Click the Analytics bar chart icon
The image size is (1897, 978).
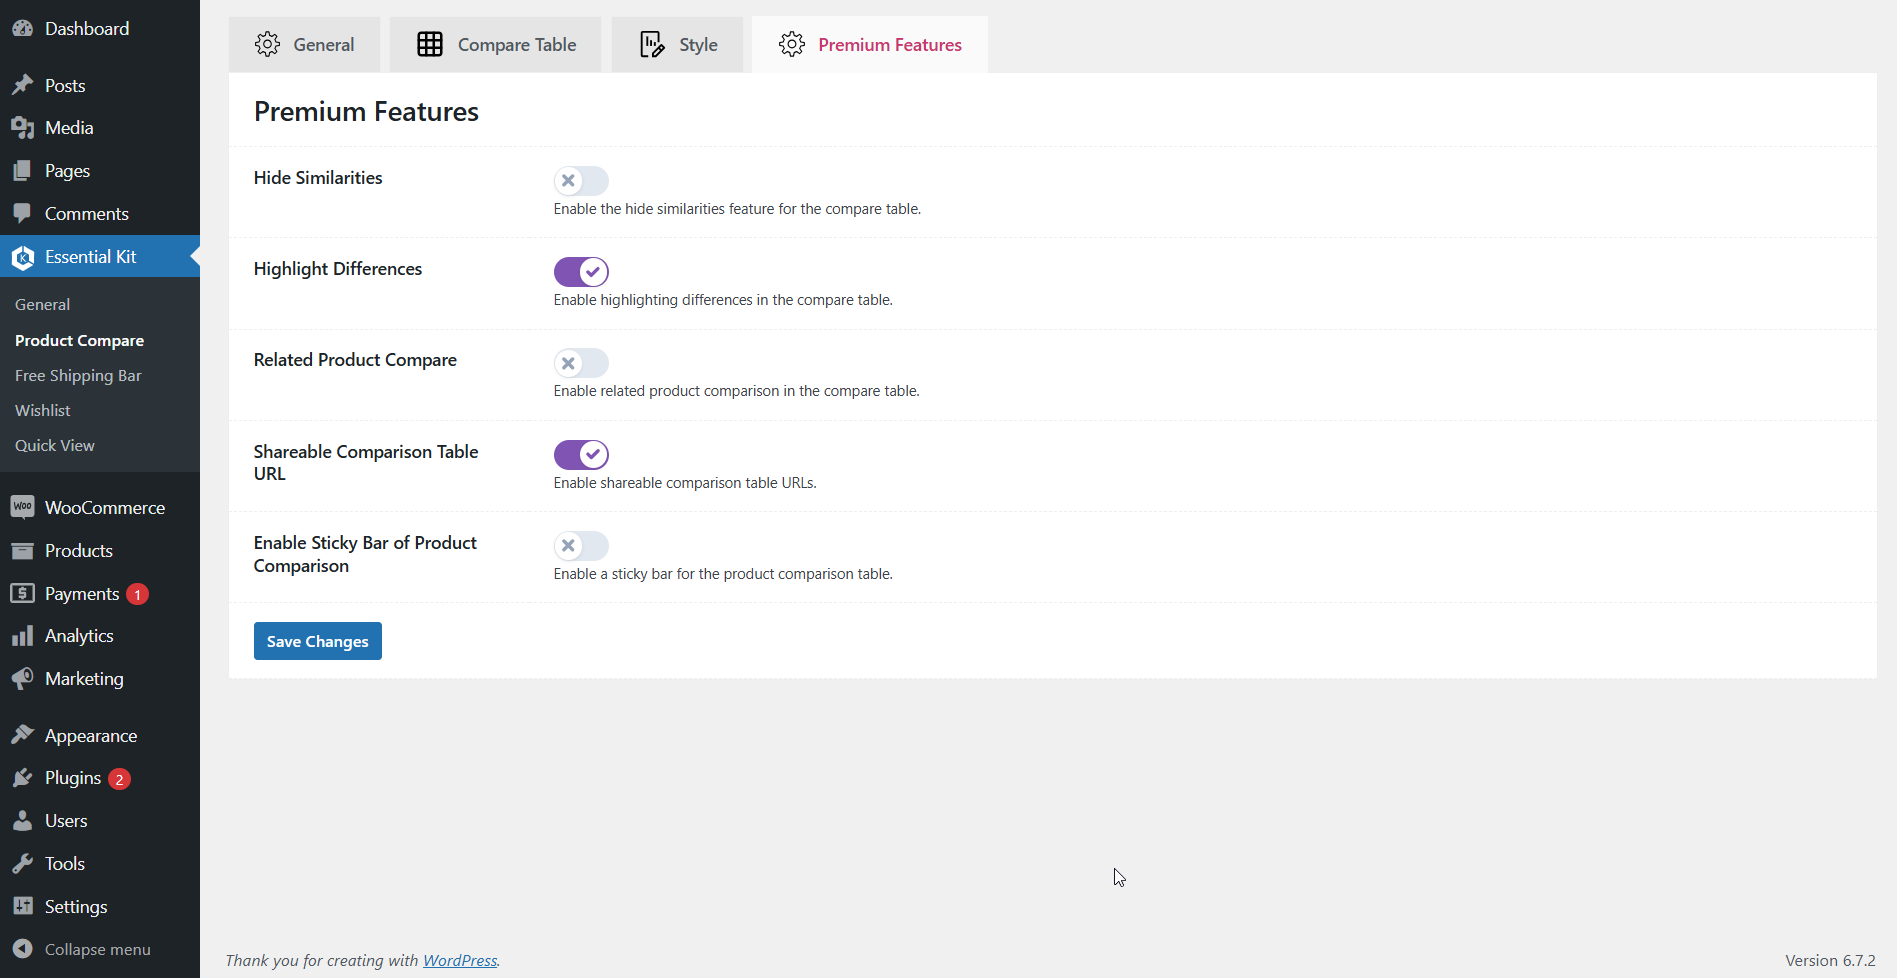click(x=22, y=636)
